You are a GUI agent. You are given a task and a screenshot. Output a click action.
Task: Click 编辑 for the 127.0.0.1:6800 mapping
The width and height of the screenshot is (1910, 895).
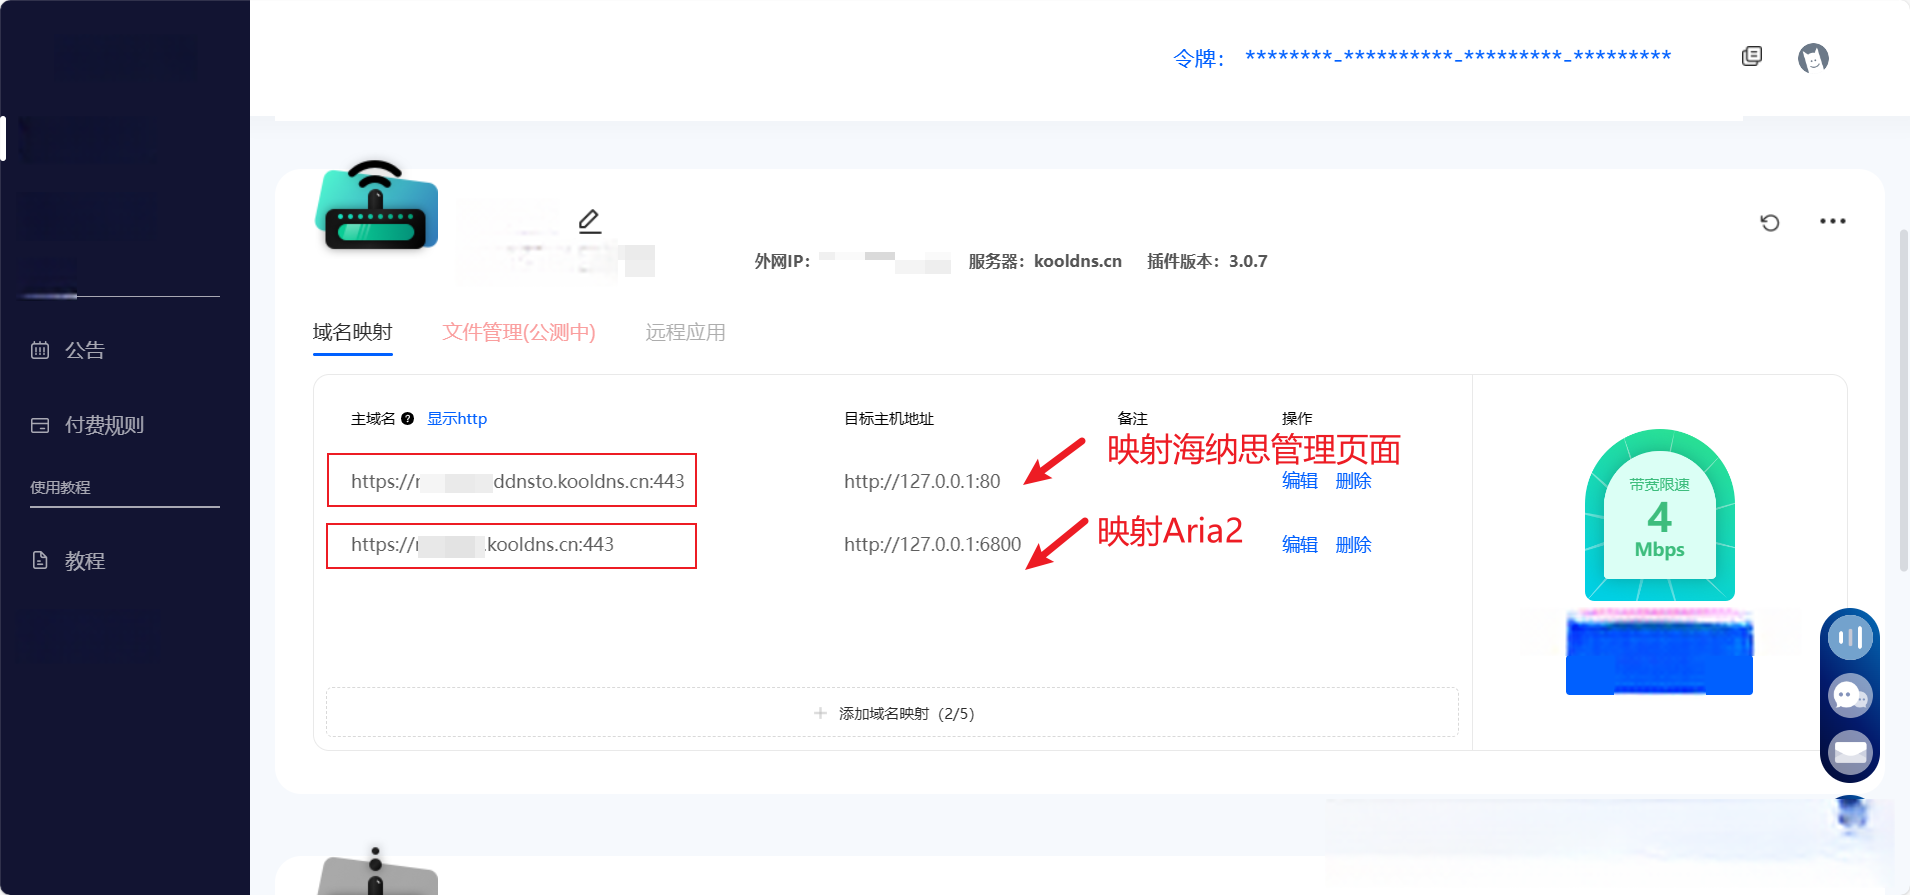1300,545
